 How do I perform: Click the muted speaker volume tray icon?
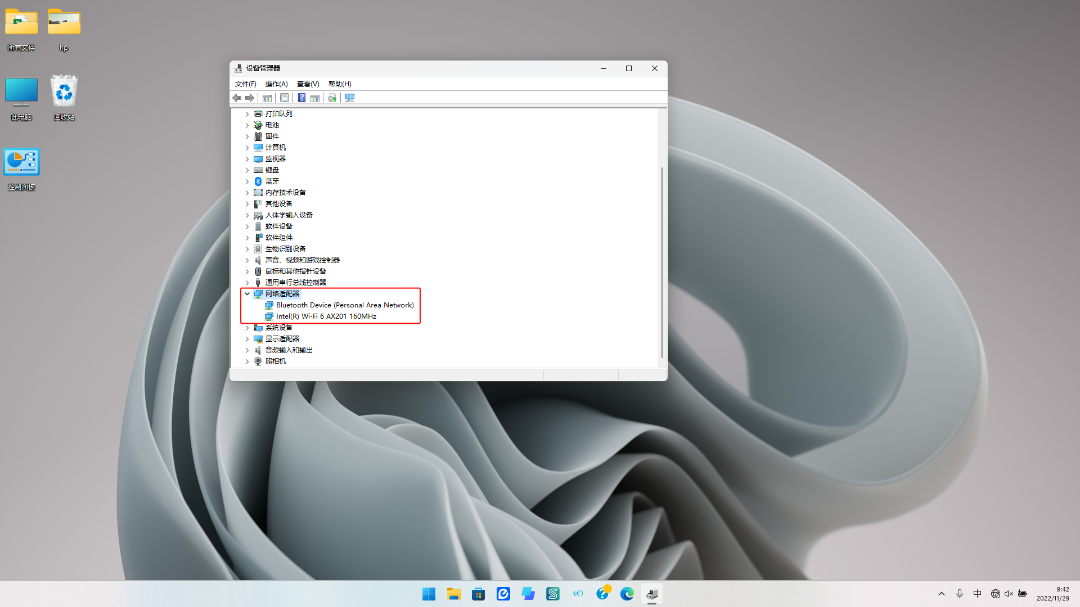(1009, 594)
